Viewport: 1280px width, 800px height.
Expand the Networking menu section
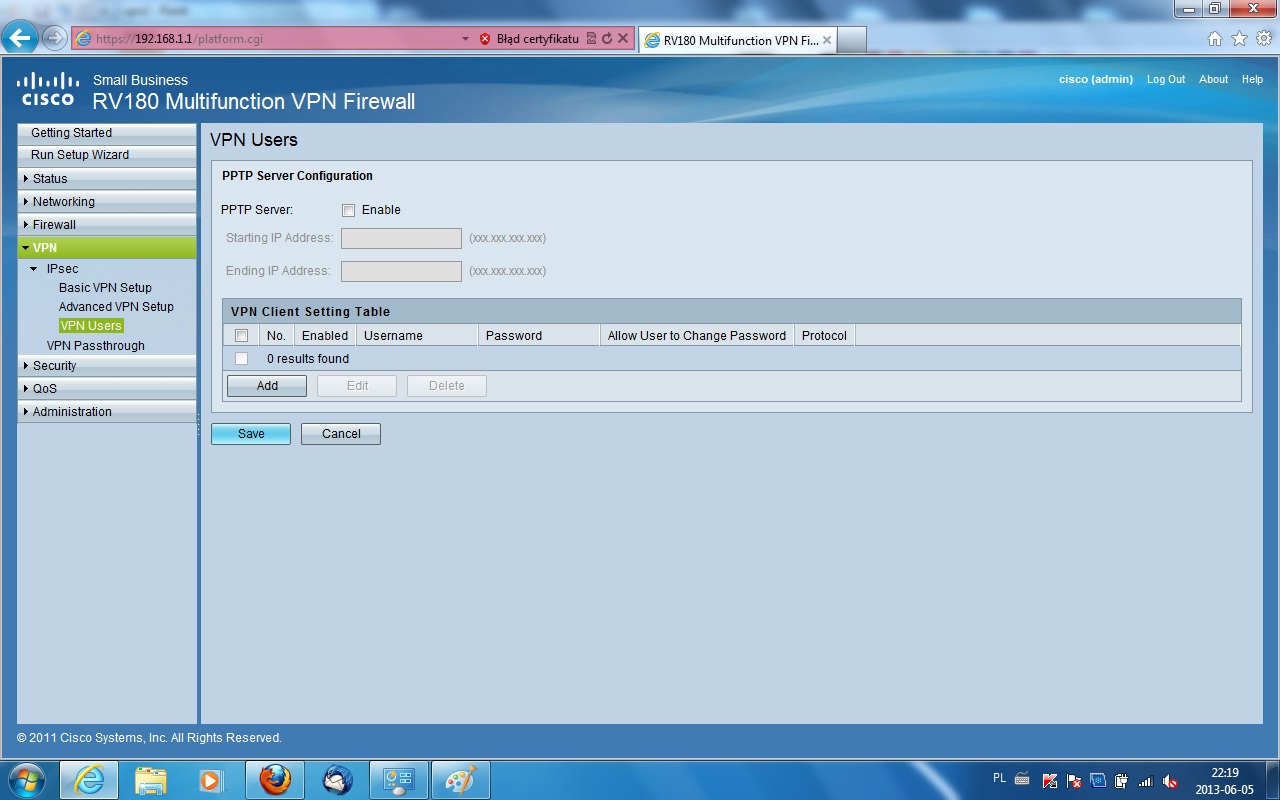coord(107,202)
